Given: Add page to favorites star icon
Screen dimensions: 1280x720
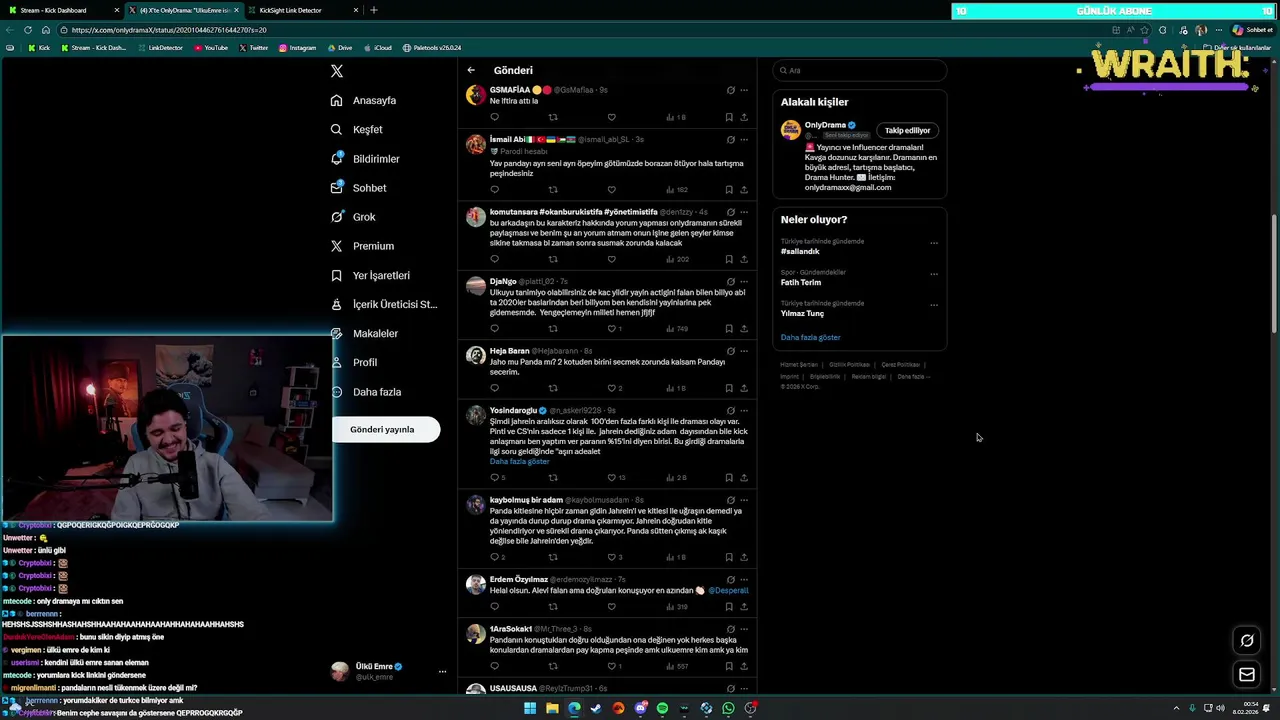Looking at the screenshot, I should [x=1145, y=30].
